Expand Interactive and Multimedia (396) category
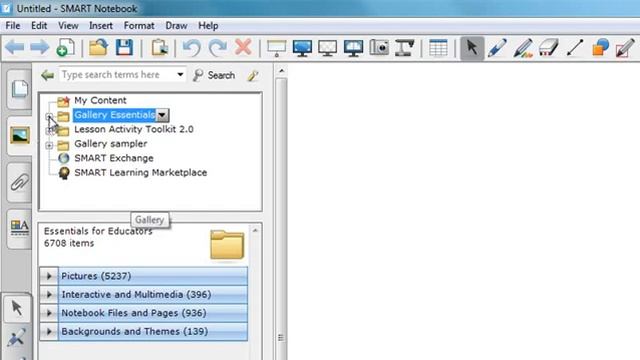640x360 pixels. pos(49,294)
